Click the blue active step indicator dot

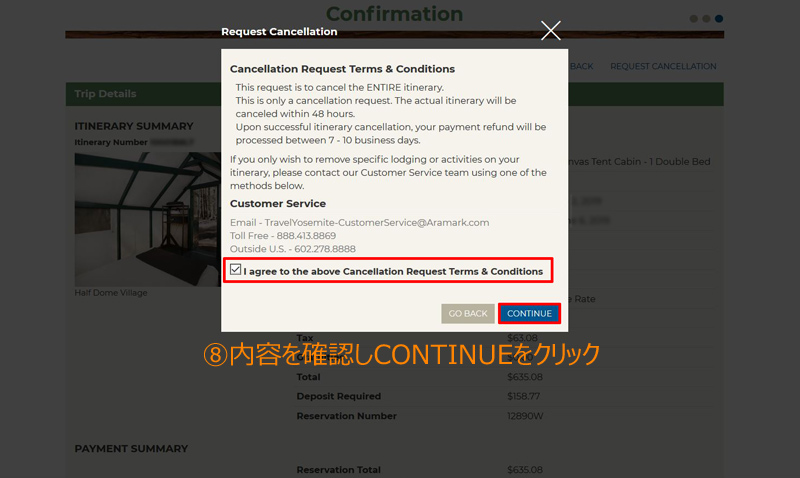[719, 18]
